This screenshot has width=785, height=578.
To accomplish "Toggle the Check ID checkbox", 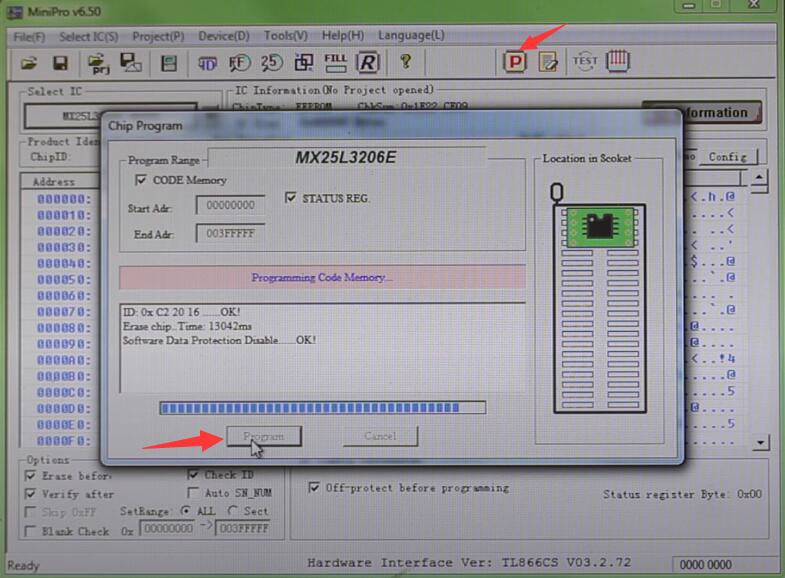I will [x=193, y=474].
